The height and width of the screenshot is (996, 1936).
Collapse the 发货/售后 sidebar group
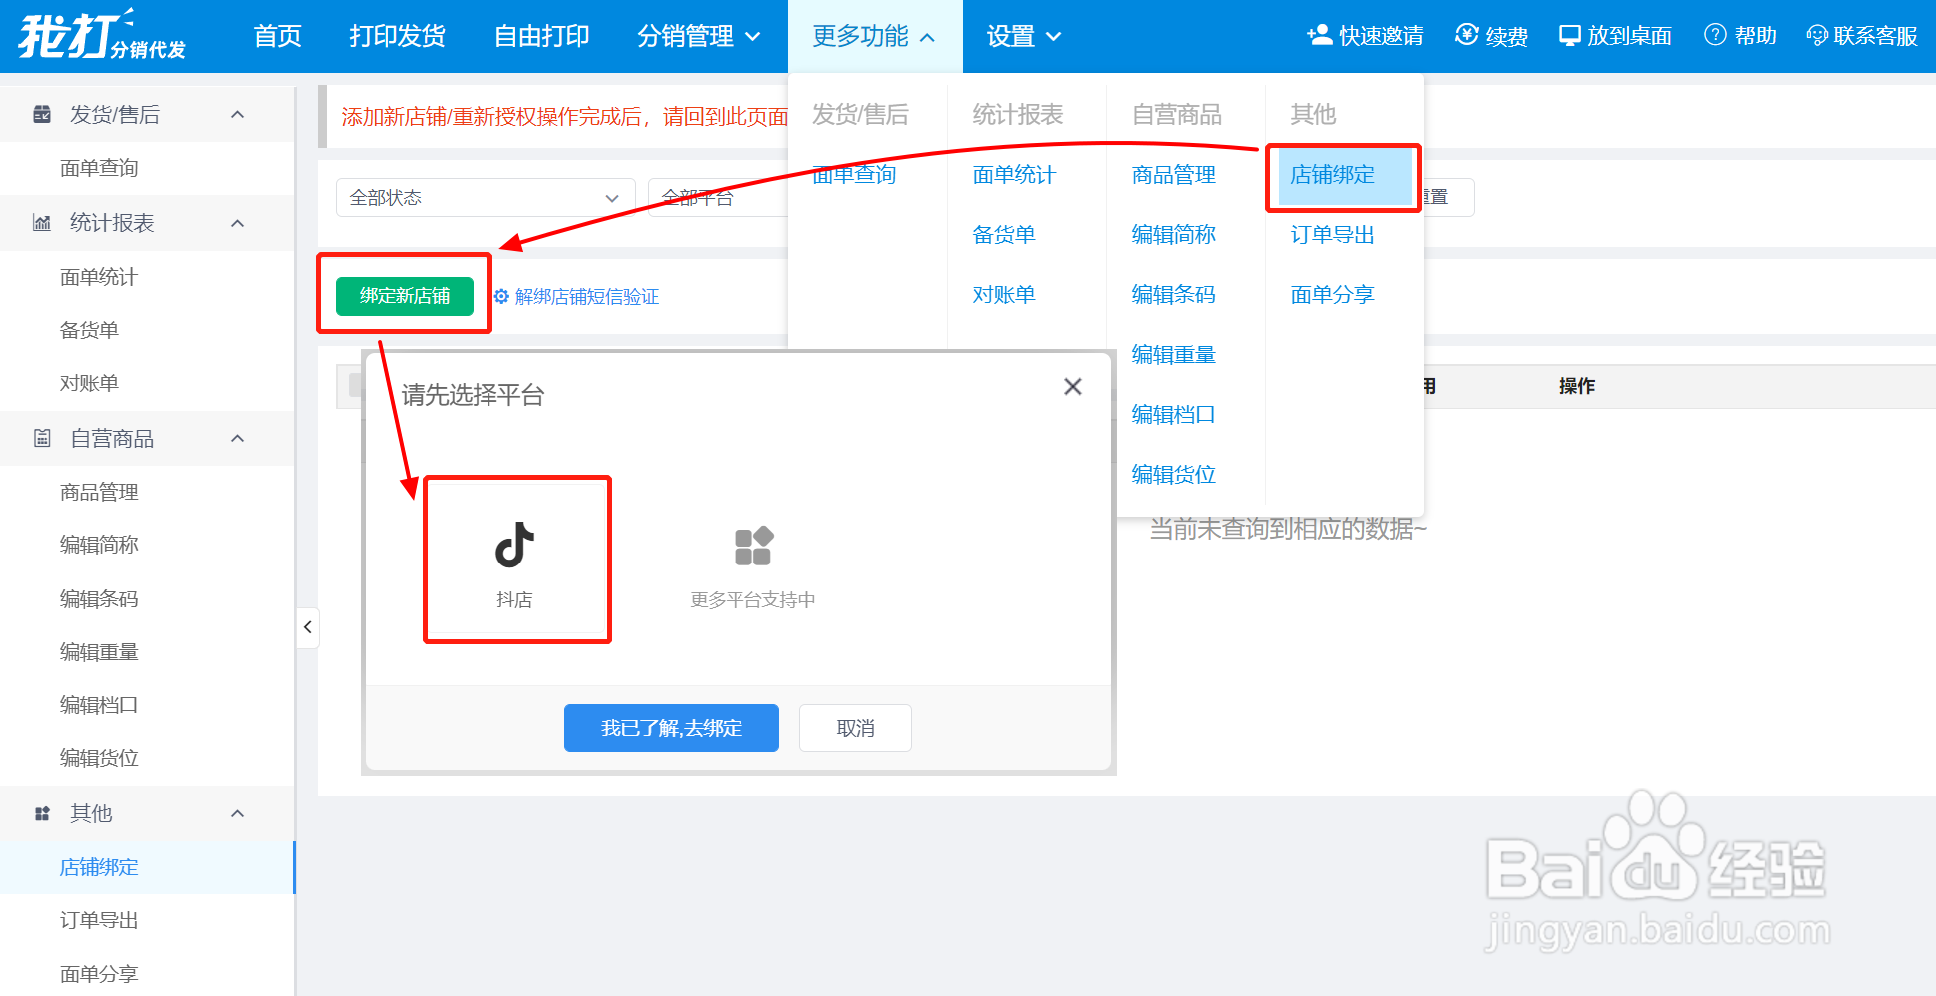pyautogui.click(x=237, y=114)
